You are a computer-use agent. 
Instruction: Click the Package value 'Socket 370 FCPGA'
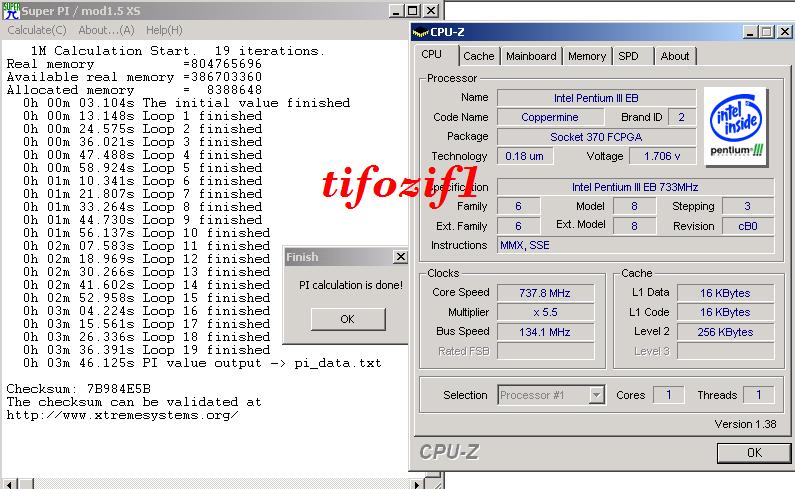596,137
